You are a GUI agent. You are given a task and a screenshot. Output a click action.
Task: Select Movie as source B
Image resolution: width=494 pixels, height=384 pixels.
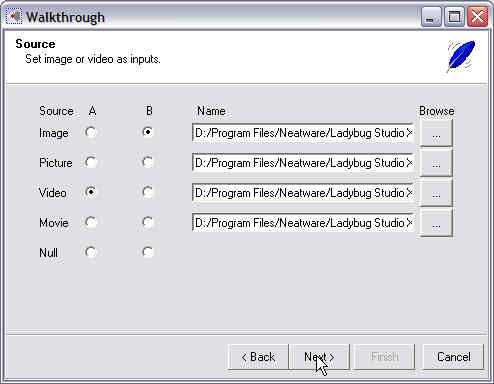(148, 222)
